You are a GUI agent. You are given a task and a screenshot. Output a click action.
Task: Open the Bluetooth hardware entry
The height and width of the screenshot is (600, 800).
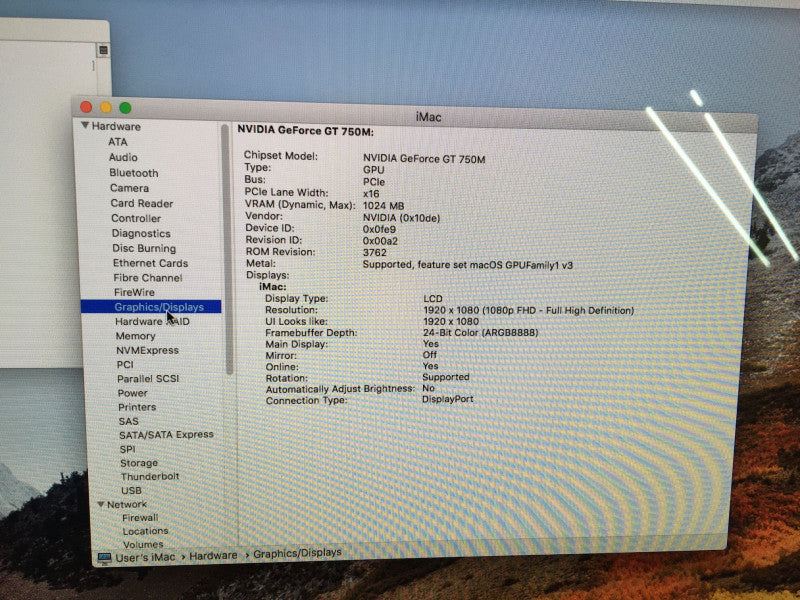click(134, 173)
